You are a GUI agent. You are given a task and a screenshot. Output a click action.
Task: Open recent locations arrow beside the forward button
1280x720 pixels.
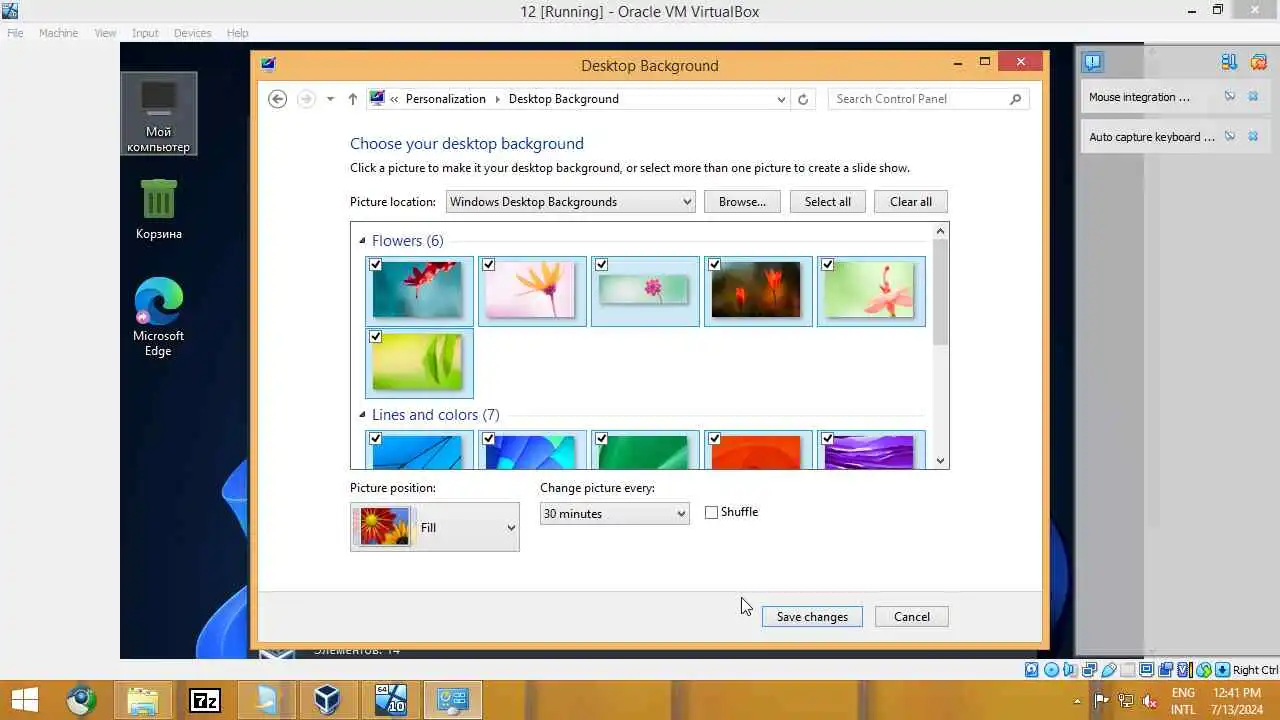[x=330, y=99]
